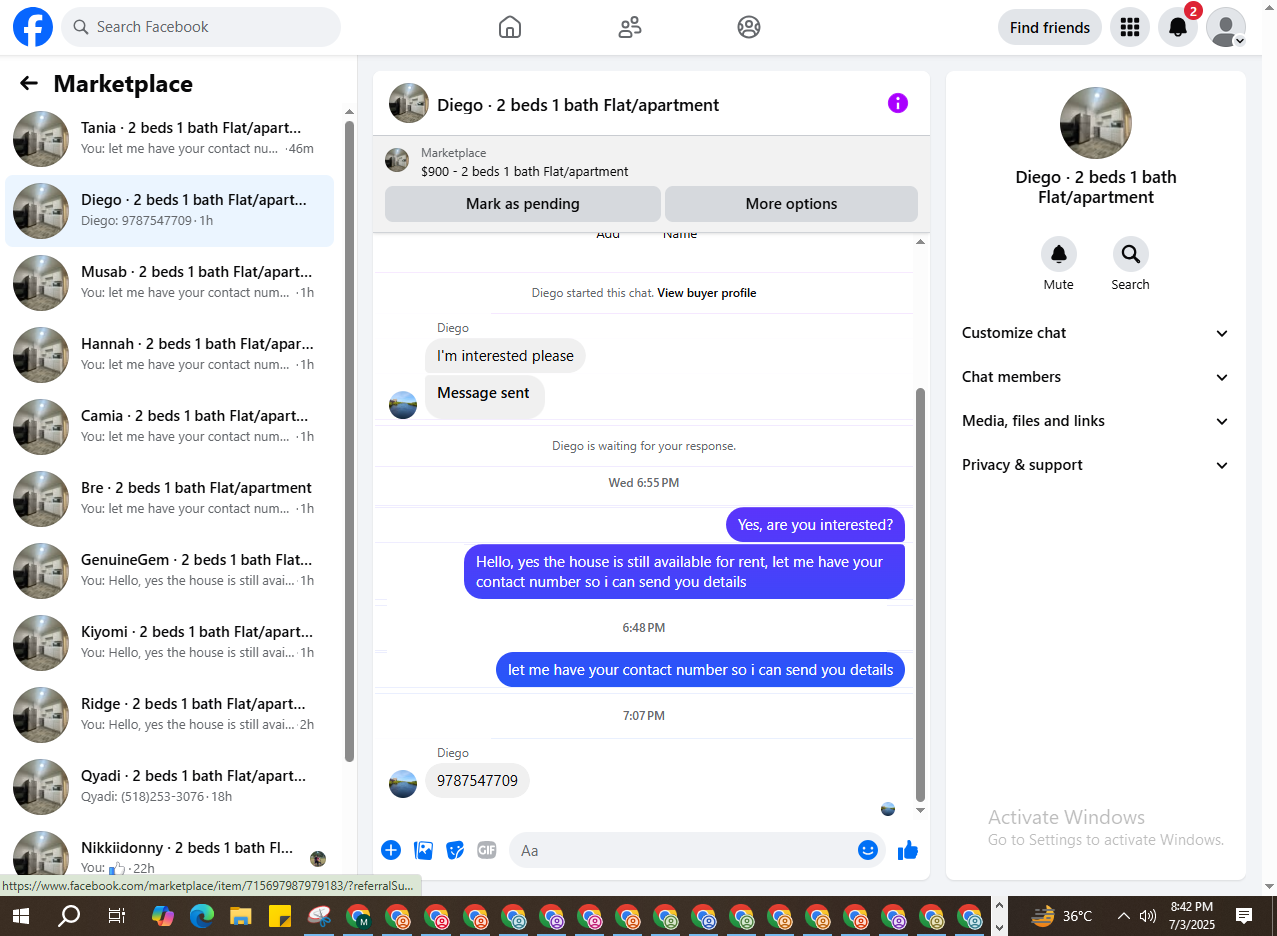
Task: Click the large listing photo in right panel
Action: [x=1096, y=123]
